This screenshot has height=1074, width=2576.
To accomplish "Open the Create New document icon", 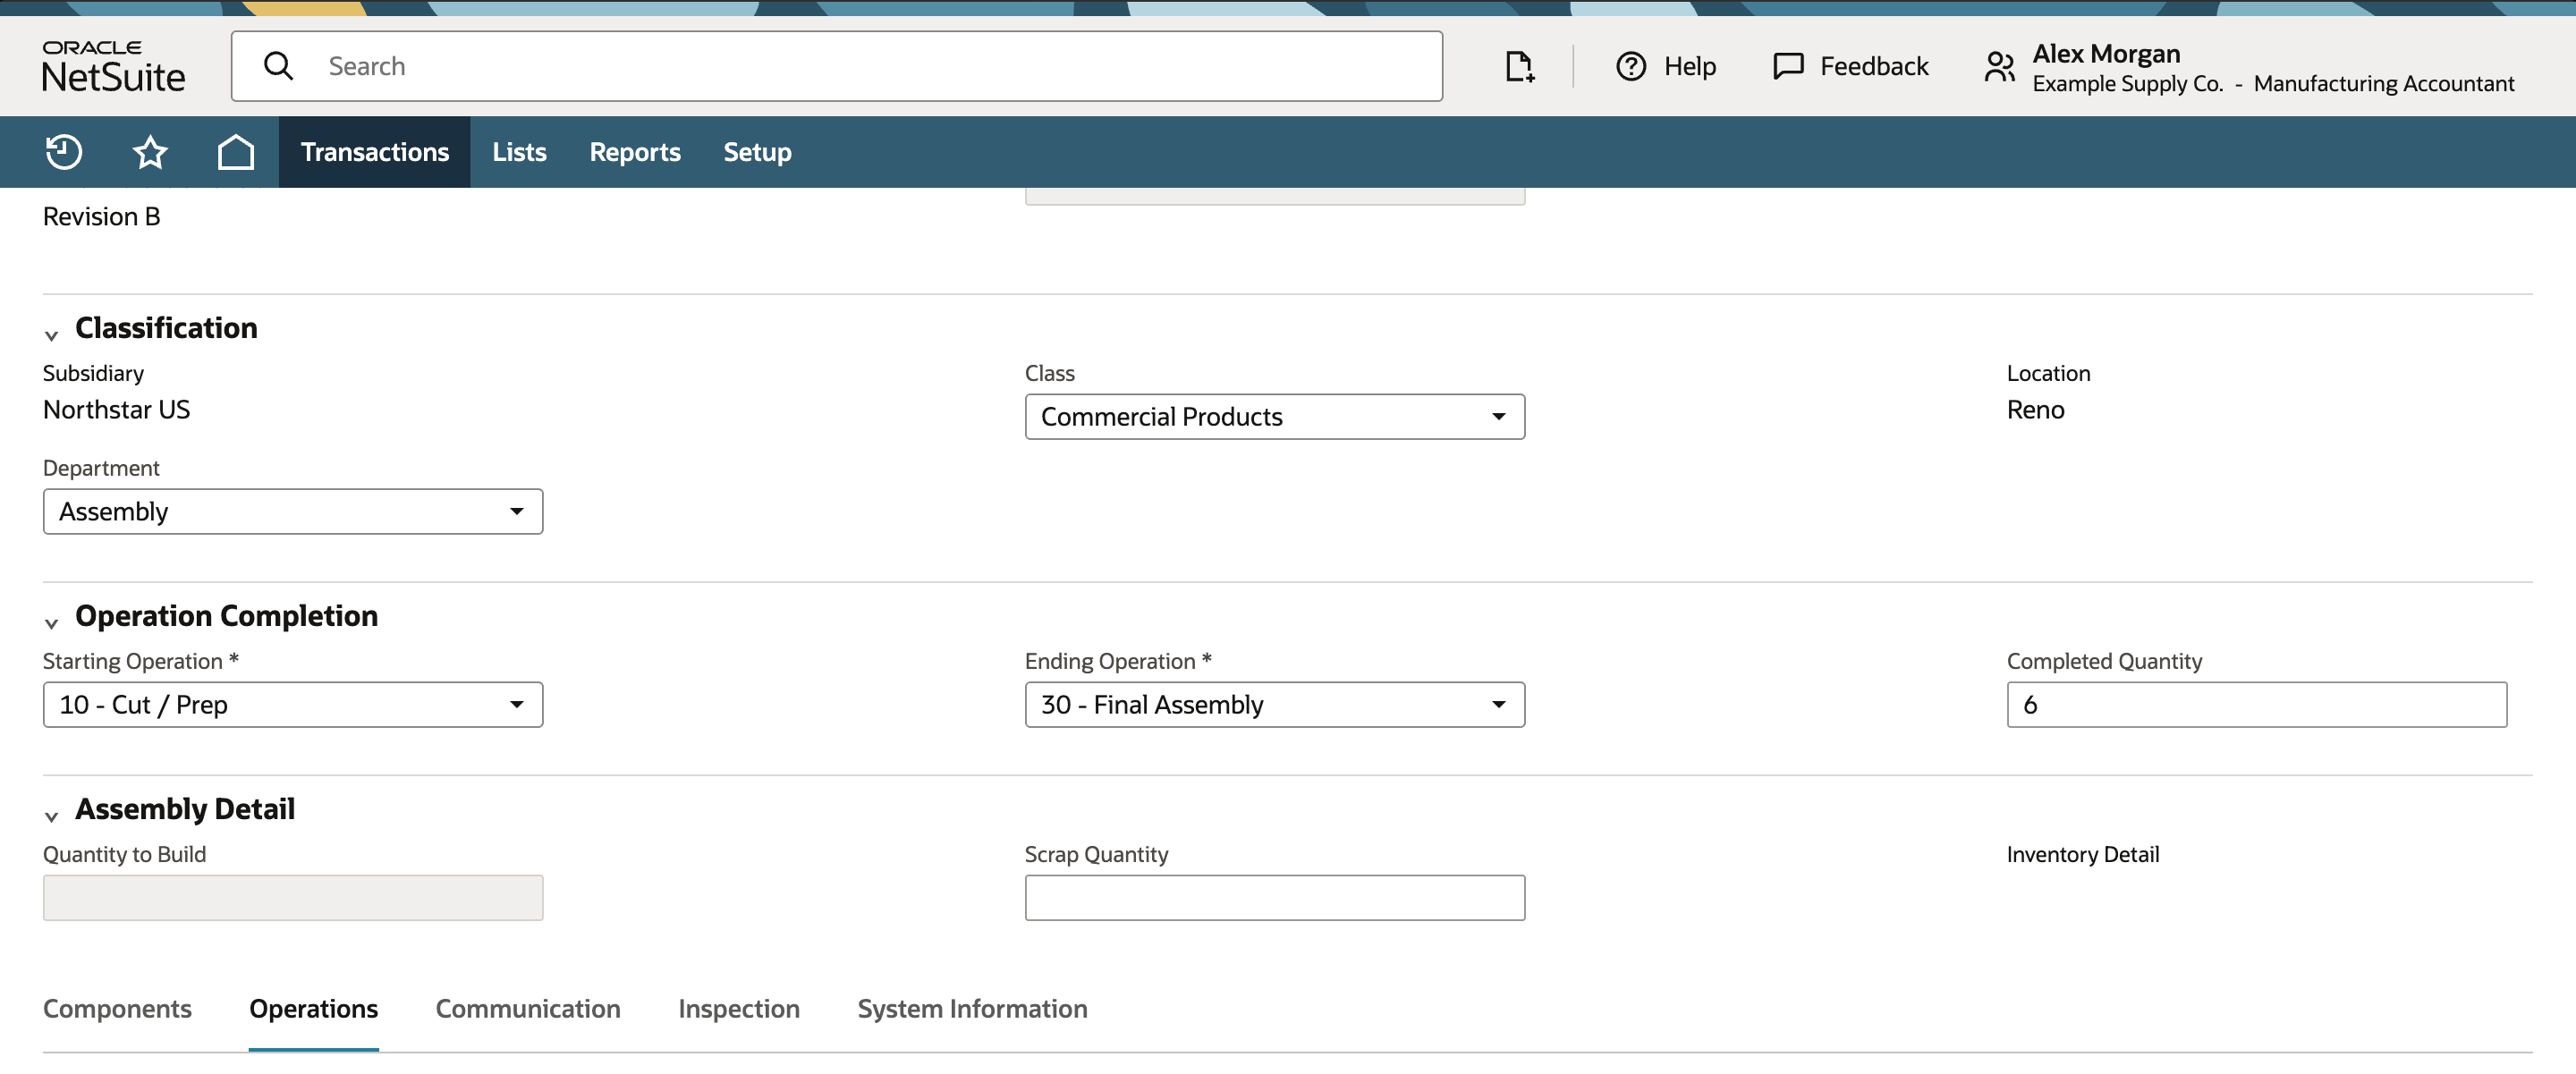I will pos(1519,66).
